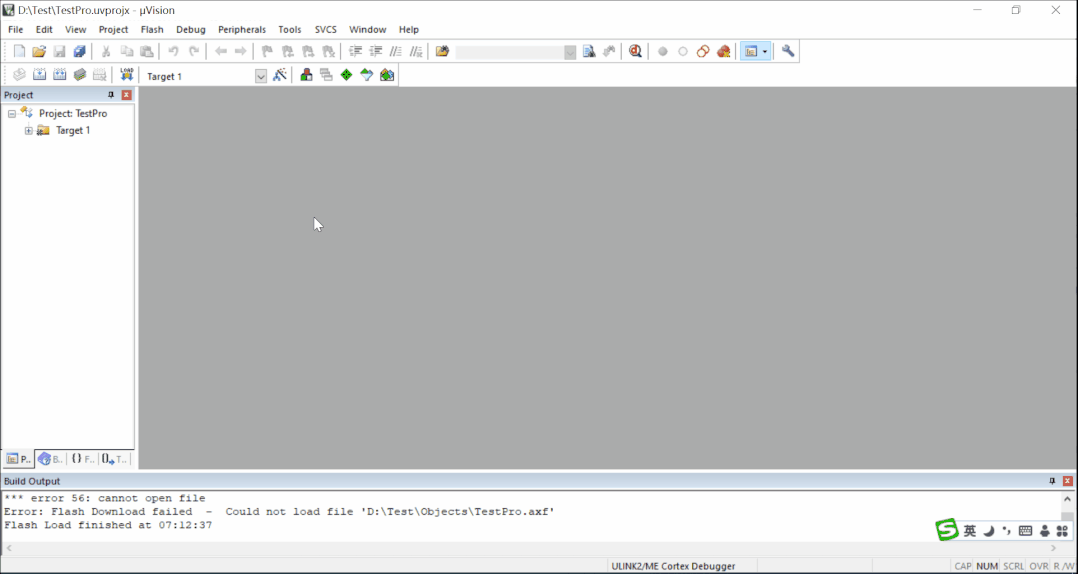
Task: Click the Sogou IME 'S' icon
Action: (947, 530)
